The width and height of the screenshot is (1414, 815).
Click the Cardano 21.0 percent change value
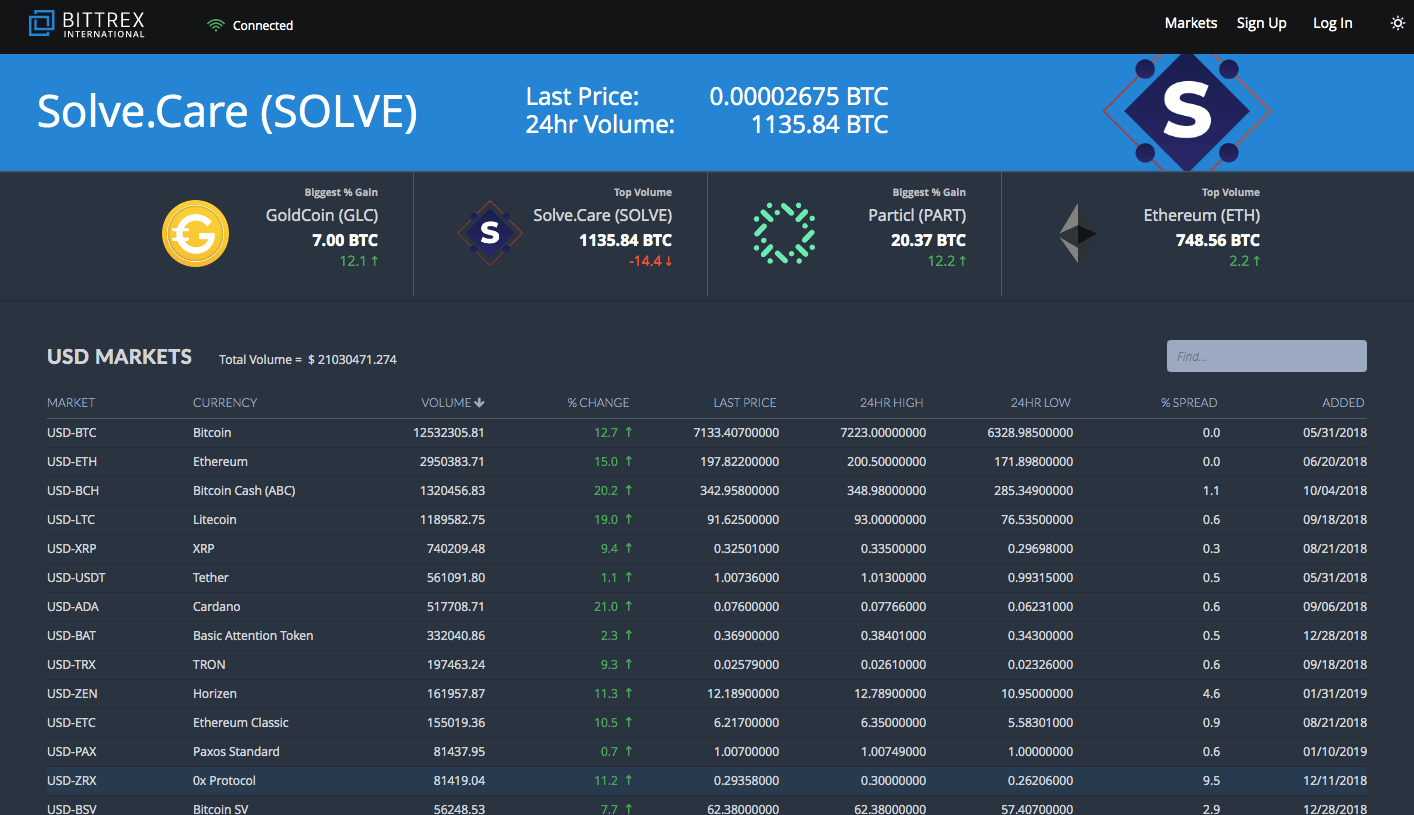pos(606,607)
